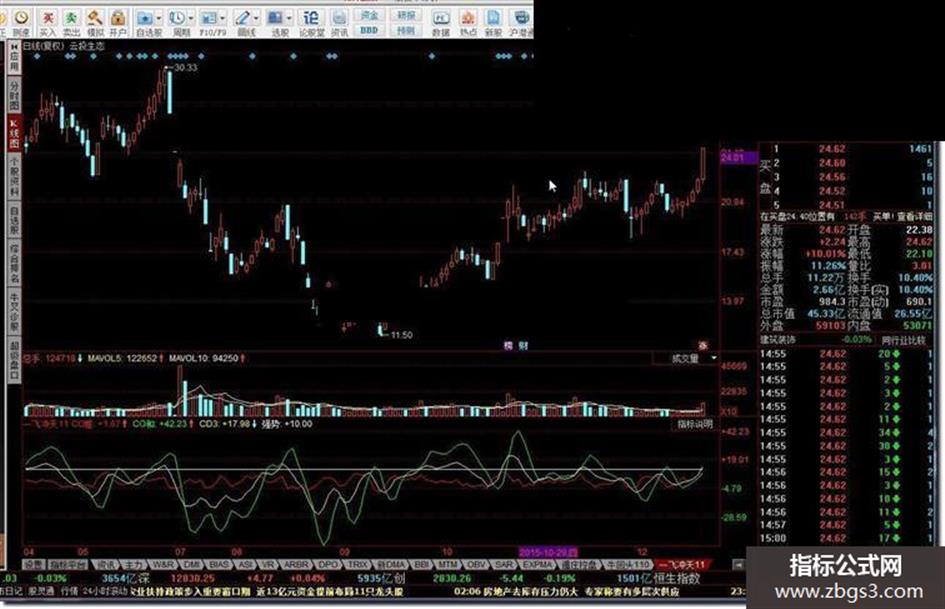The width and height of the screenshot is (945, 609).
Task: Open the 论股堂 forum icon
Action: (311, 23)
